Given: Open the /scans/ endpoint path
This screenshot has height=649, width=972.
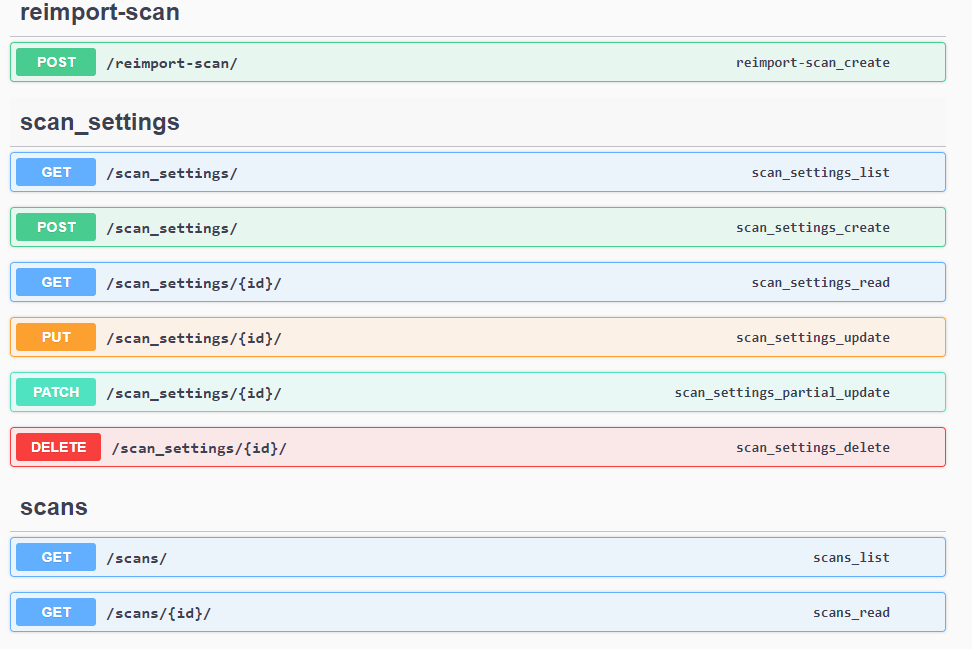Looking at the screenshot, I should pyautogui.click(x=137, y=558).
